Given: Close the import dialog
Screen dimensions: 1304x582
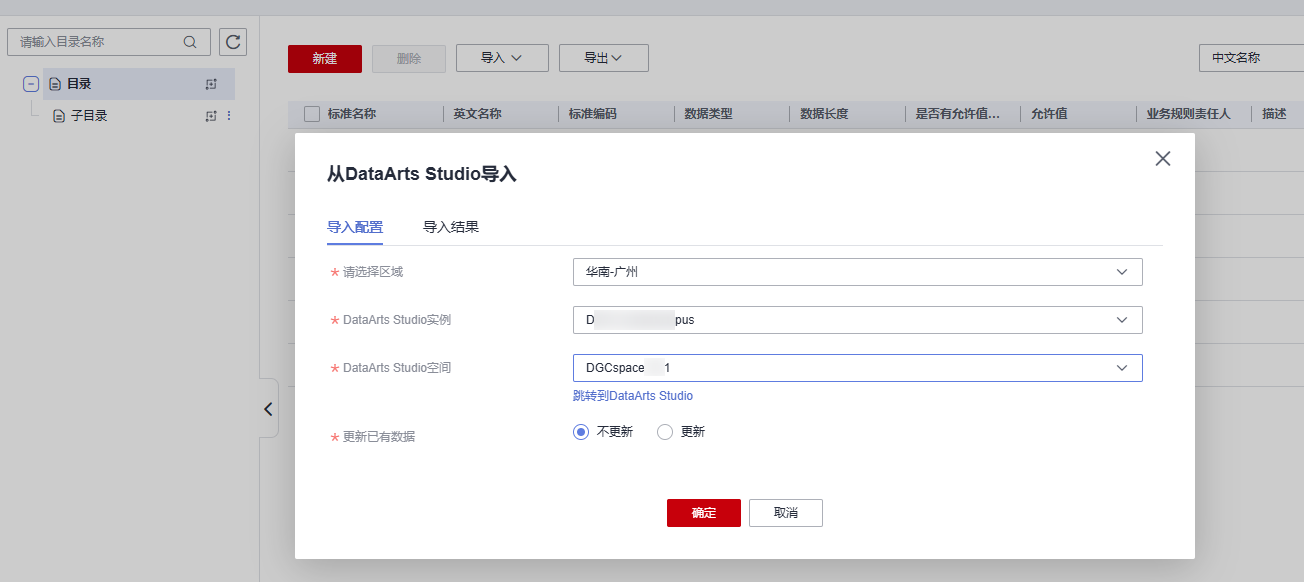Looking at the screenshot, I should pos(1162,158).
